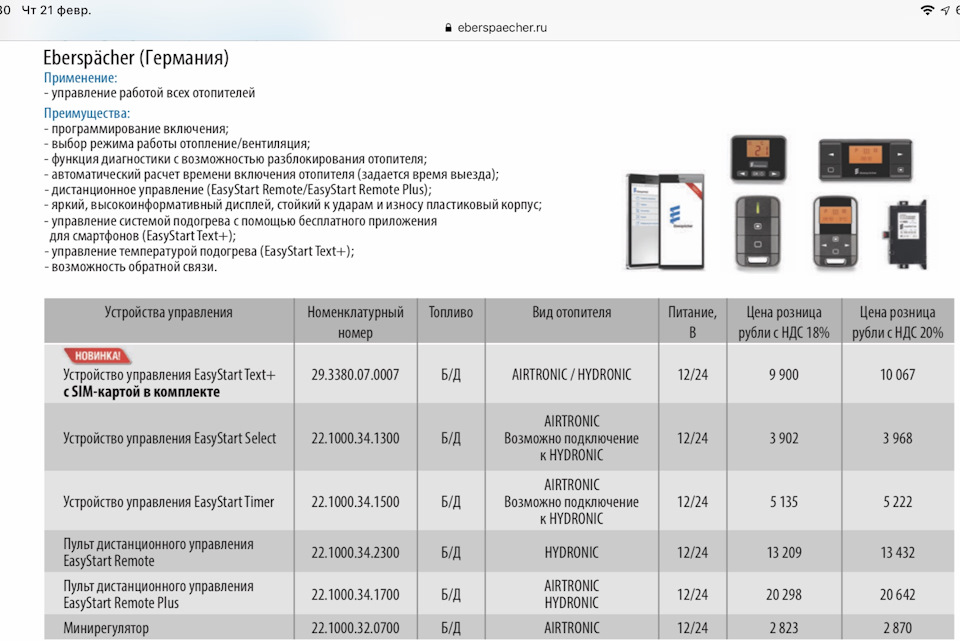Click the Цена розница с НДС 20% header
Image resolution: width=960 pixels, height=641 pixels.
click(898, 322)
